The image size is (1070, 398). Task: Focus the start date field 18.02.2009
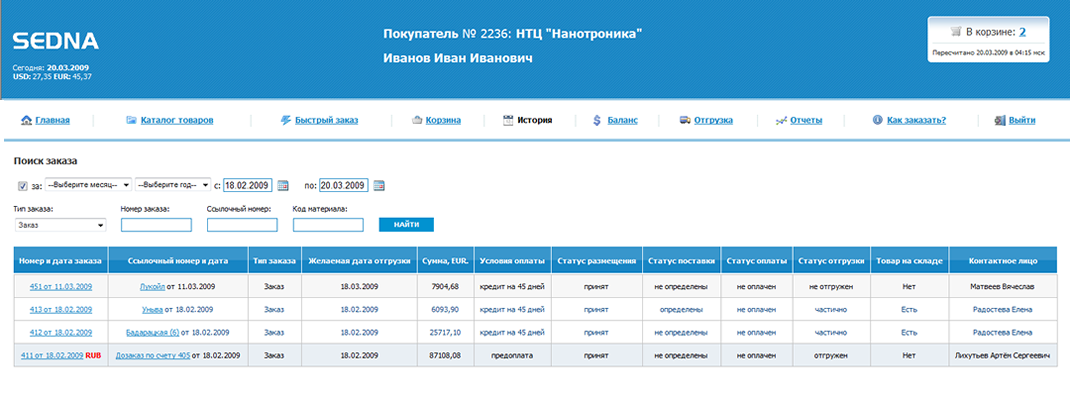[x=248, y=185]
